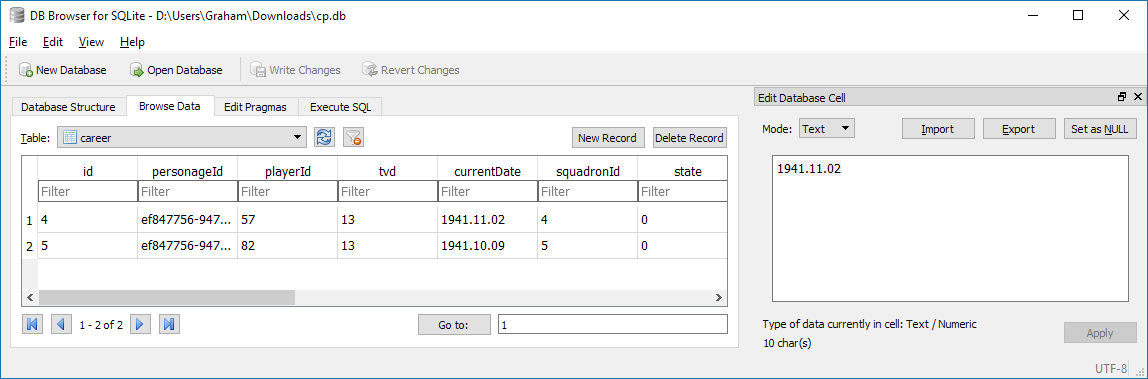Go to the previous page of records

[61, 324]
